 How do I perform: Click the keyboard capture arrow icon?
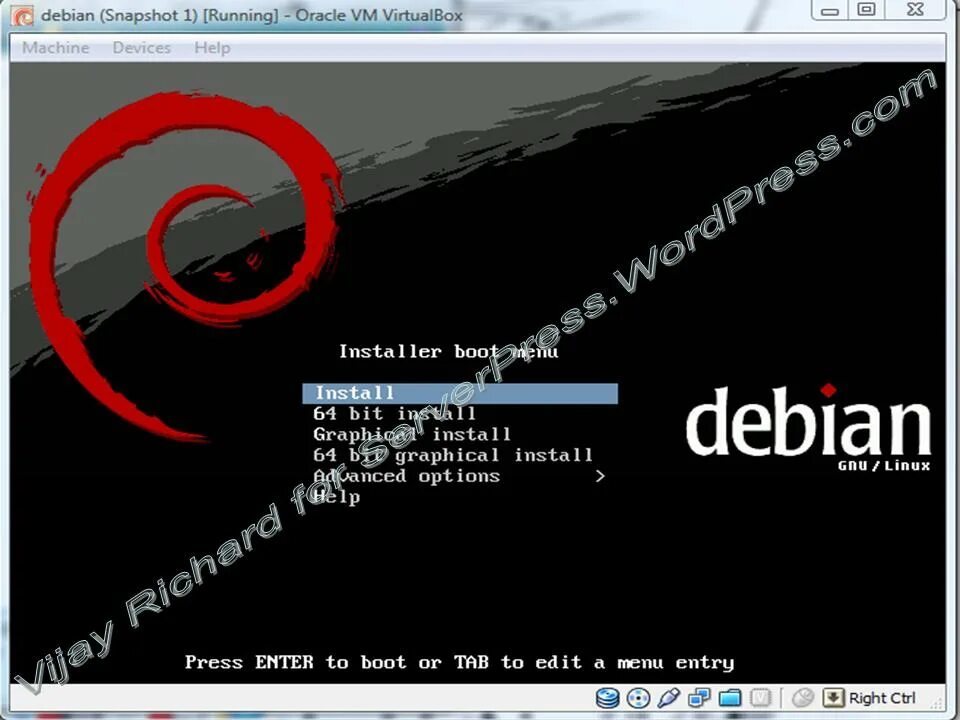pos(833,698)
